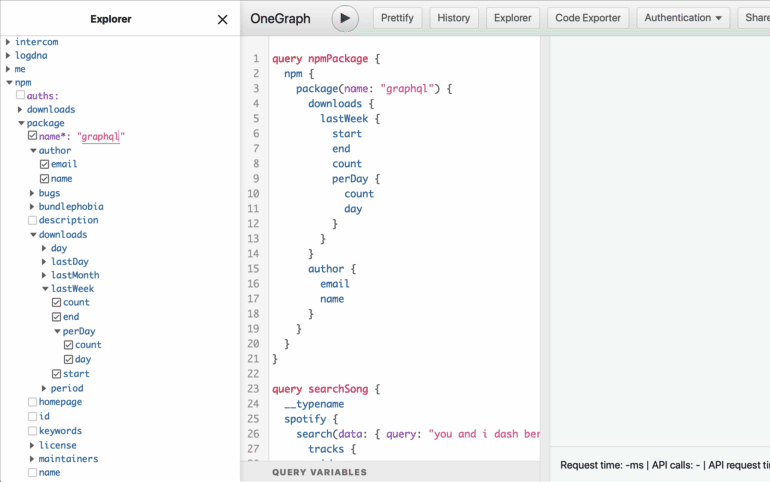Expand the bundlephobia field
Image resolution: width=770 pixels, height=482 pixels.
pos(32,207)
